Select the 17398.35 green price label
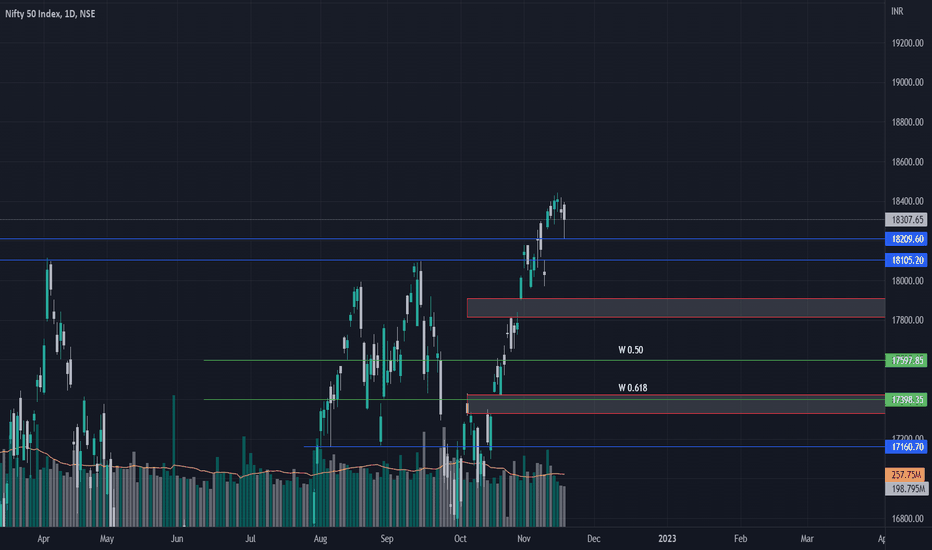This screenshot has height=550, width=932. 906,400
